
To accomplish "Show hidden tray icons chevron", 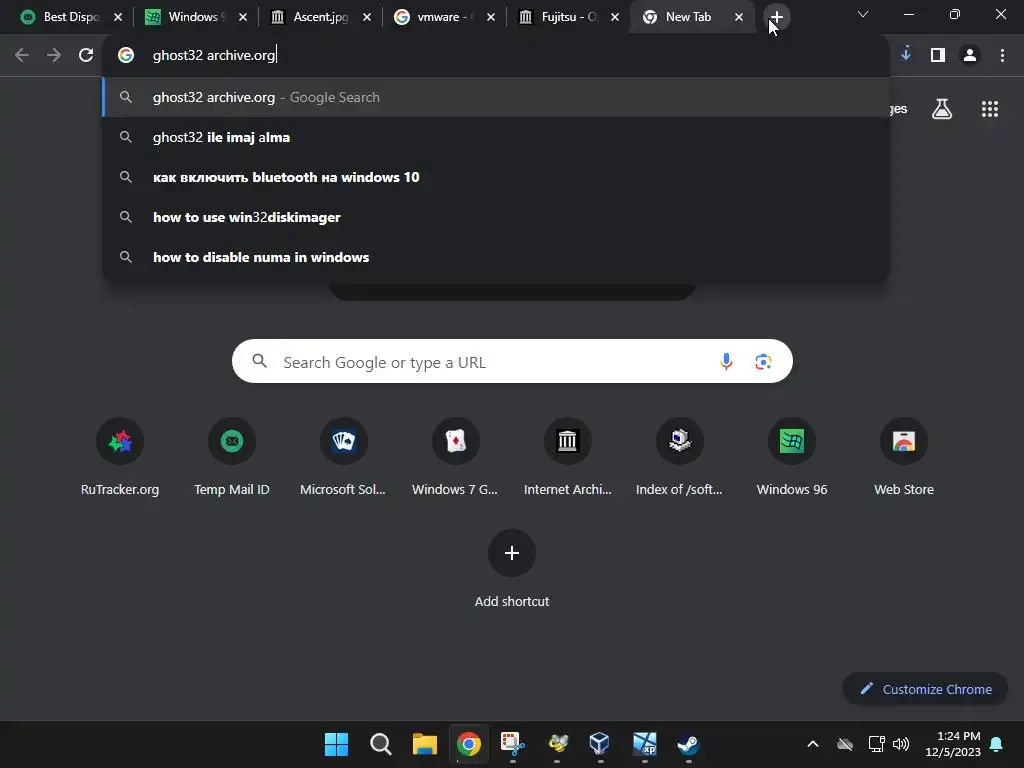I will pyautogui.click(x=813, y=744).
